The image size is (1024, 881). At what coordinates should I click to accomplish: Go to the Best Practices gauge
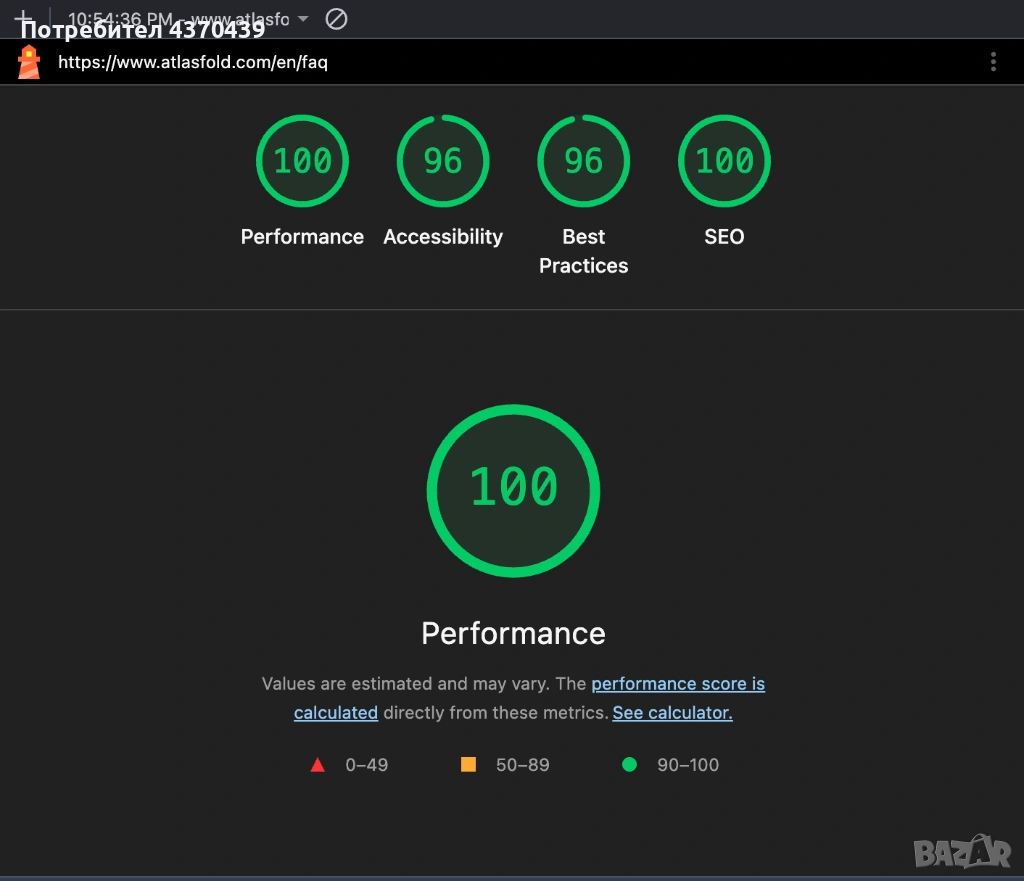click(x=583, y=161)
